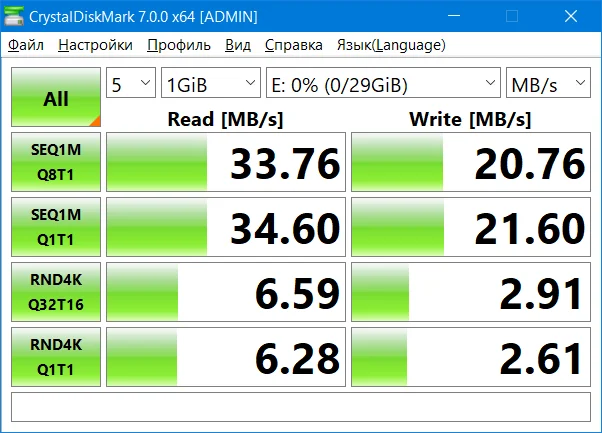Open the Вид menu
602x433 pixels.
click(x=238, y=45)
